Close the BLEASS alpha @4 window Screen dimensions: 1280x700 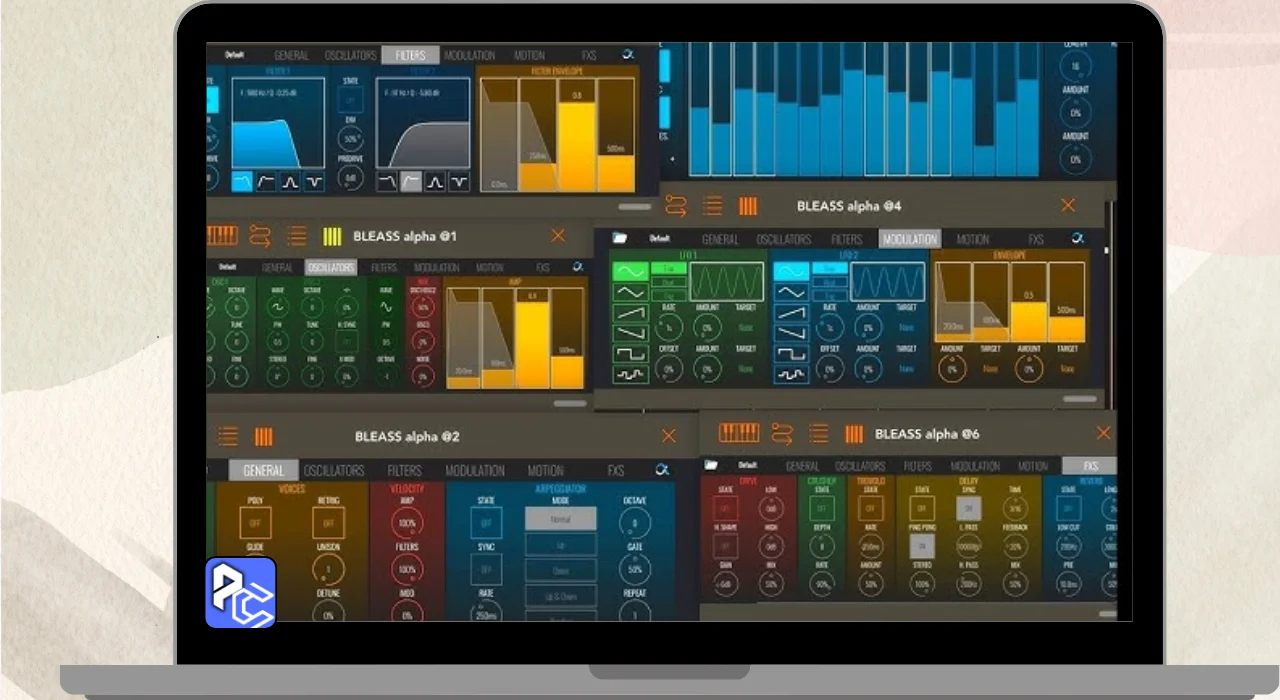1068,205
